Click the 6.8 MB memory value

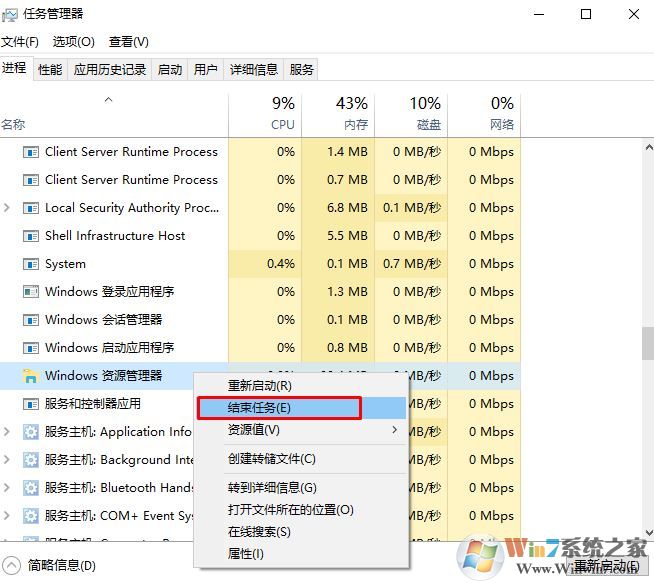[347, 208]
